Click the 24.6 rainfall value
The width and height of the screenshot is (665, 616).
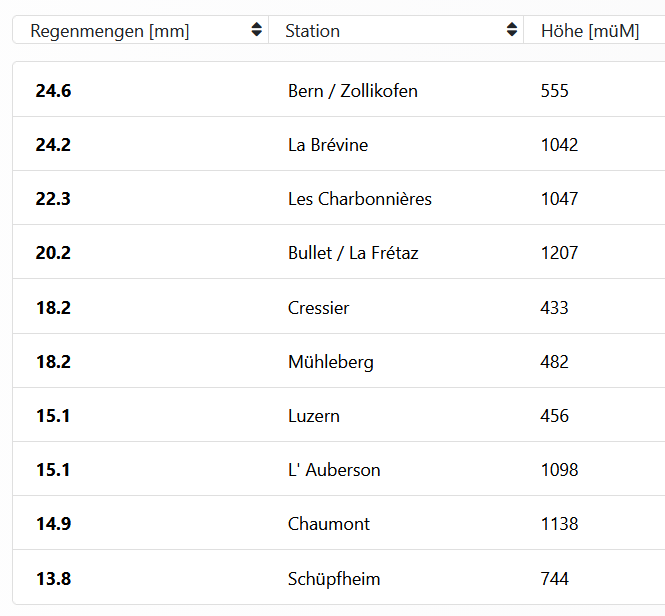point(53,91)
